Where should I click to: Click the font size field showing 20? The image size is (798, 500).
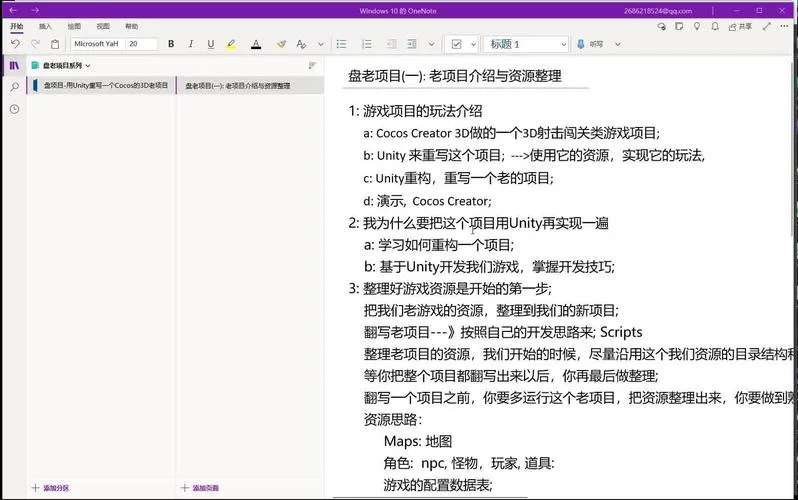(x=141, y=44)
